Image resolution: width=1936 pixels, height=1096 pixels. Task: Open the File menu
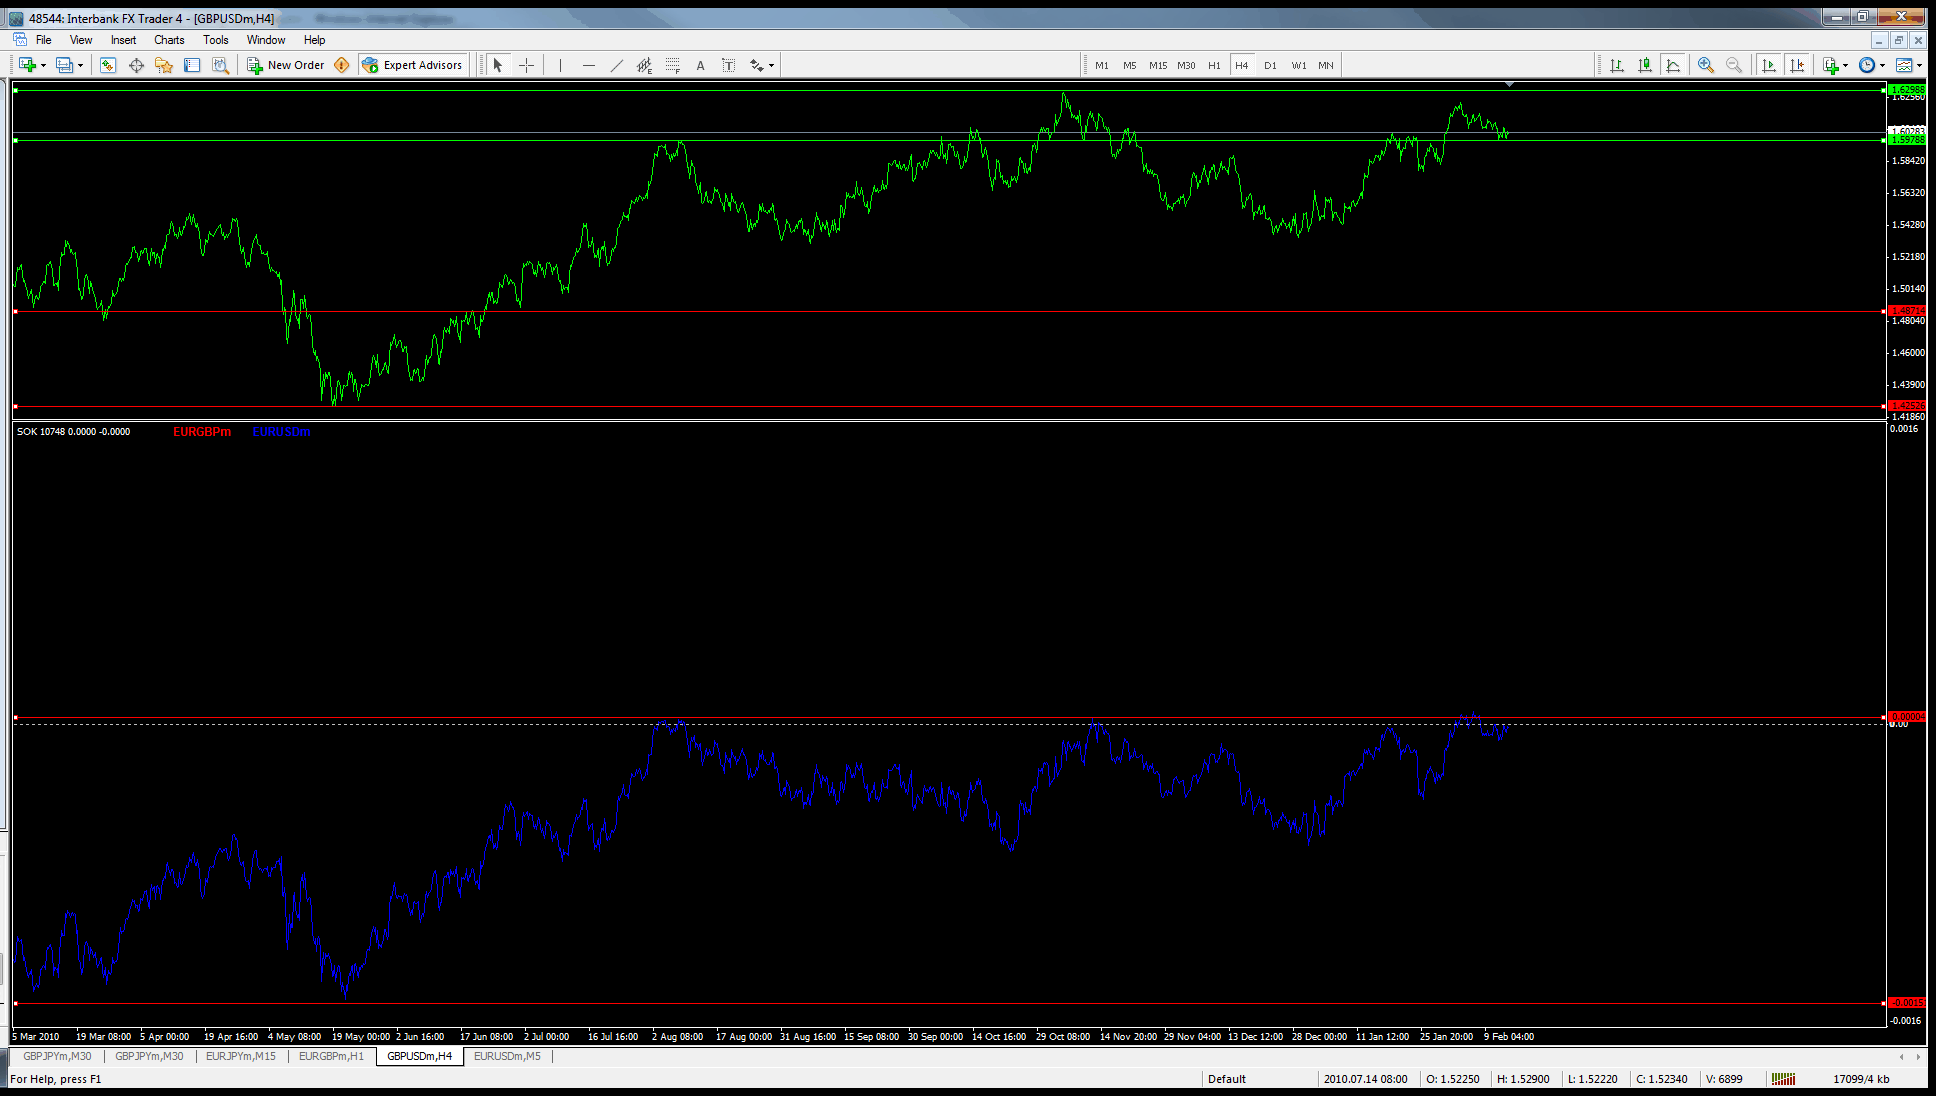[x=43, y=40]
